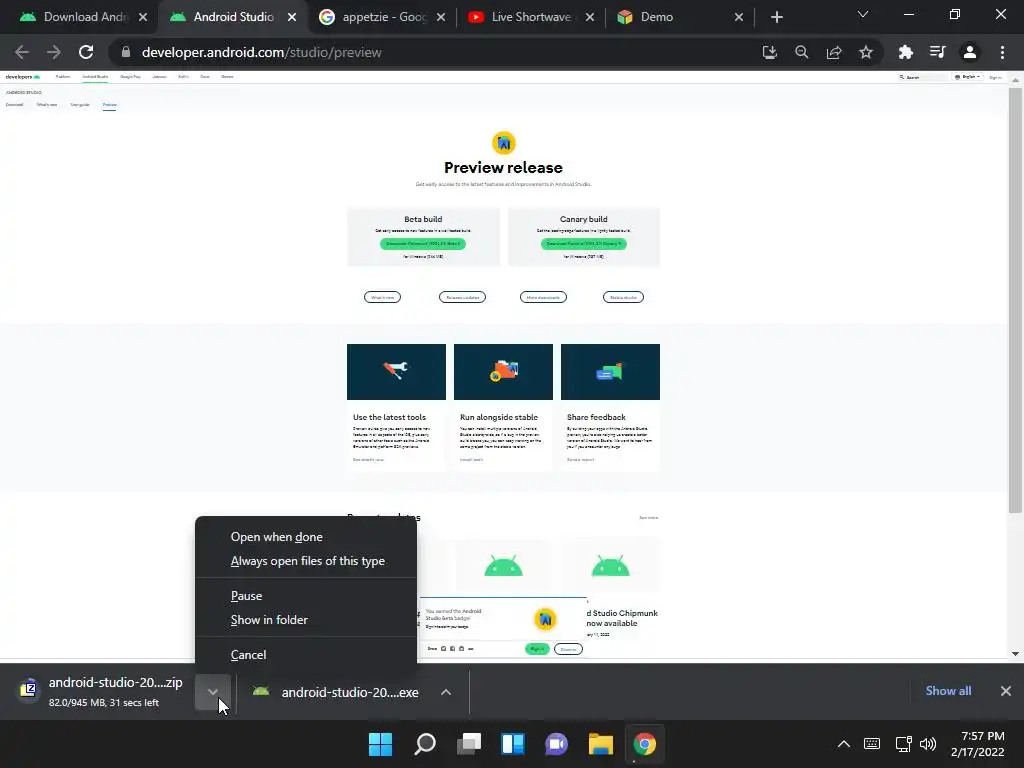The height and width of the screenshot is (768, 1024).
Task: Click the See more link for recent updates
Action: [648, 518]
